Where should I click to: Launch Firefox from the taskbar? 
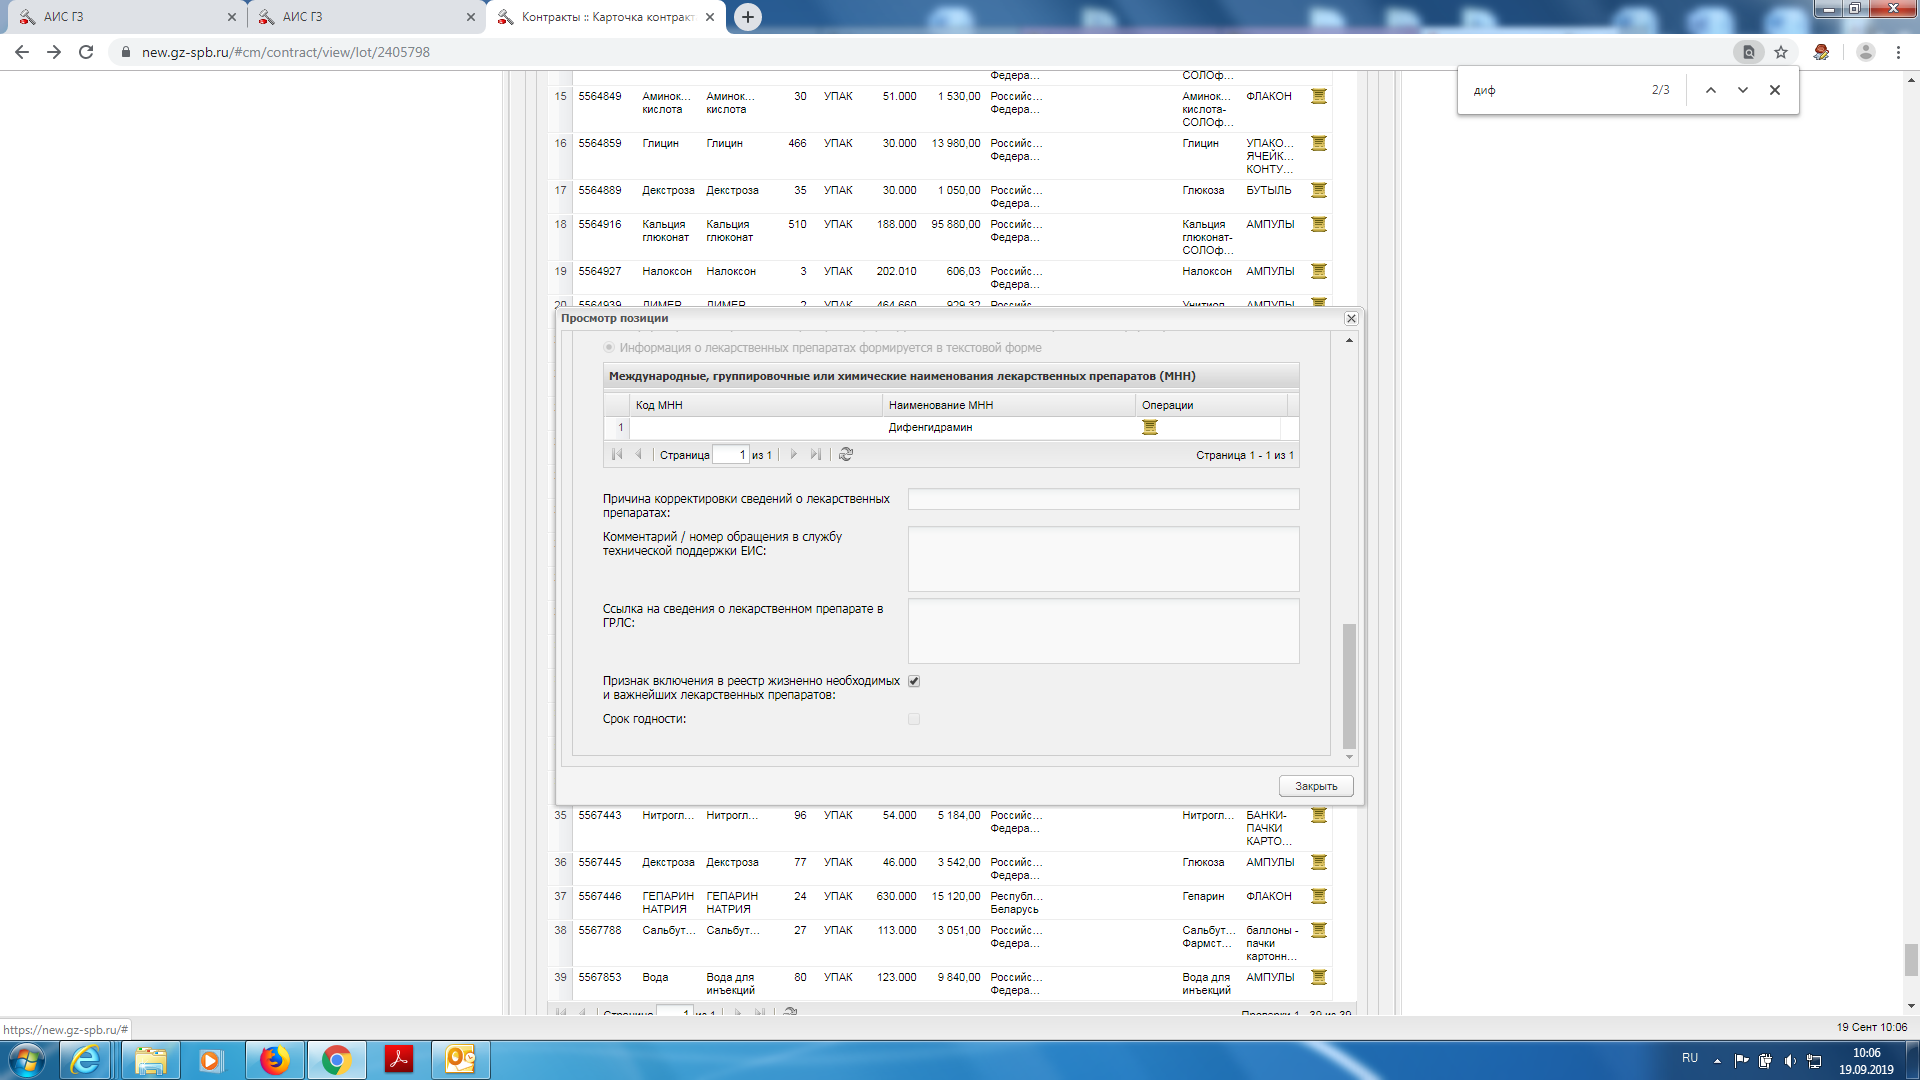(x=274, y=1060)
